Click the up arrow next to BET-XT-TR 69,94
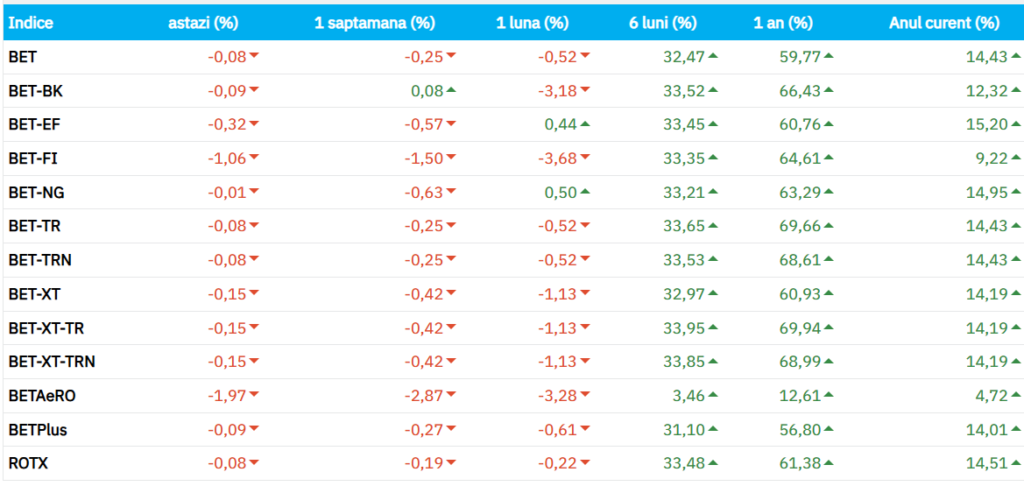This screenshot has height=486, width=1024. [x=828, y=328]
